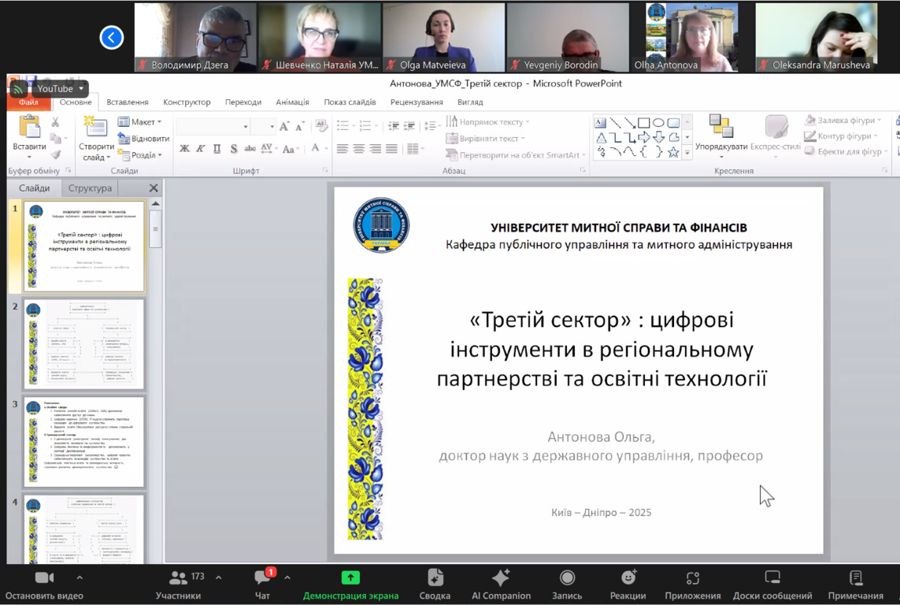This screenshot has width=900, height=605.
Task: Click the blue back arrow in the video strip
Action: (111, 38)
